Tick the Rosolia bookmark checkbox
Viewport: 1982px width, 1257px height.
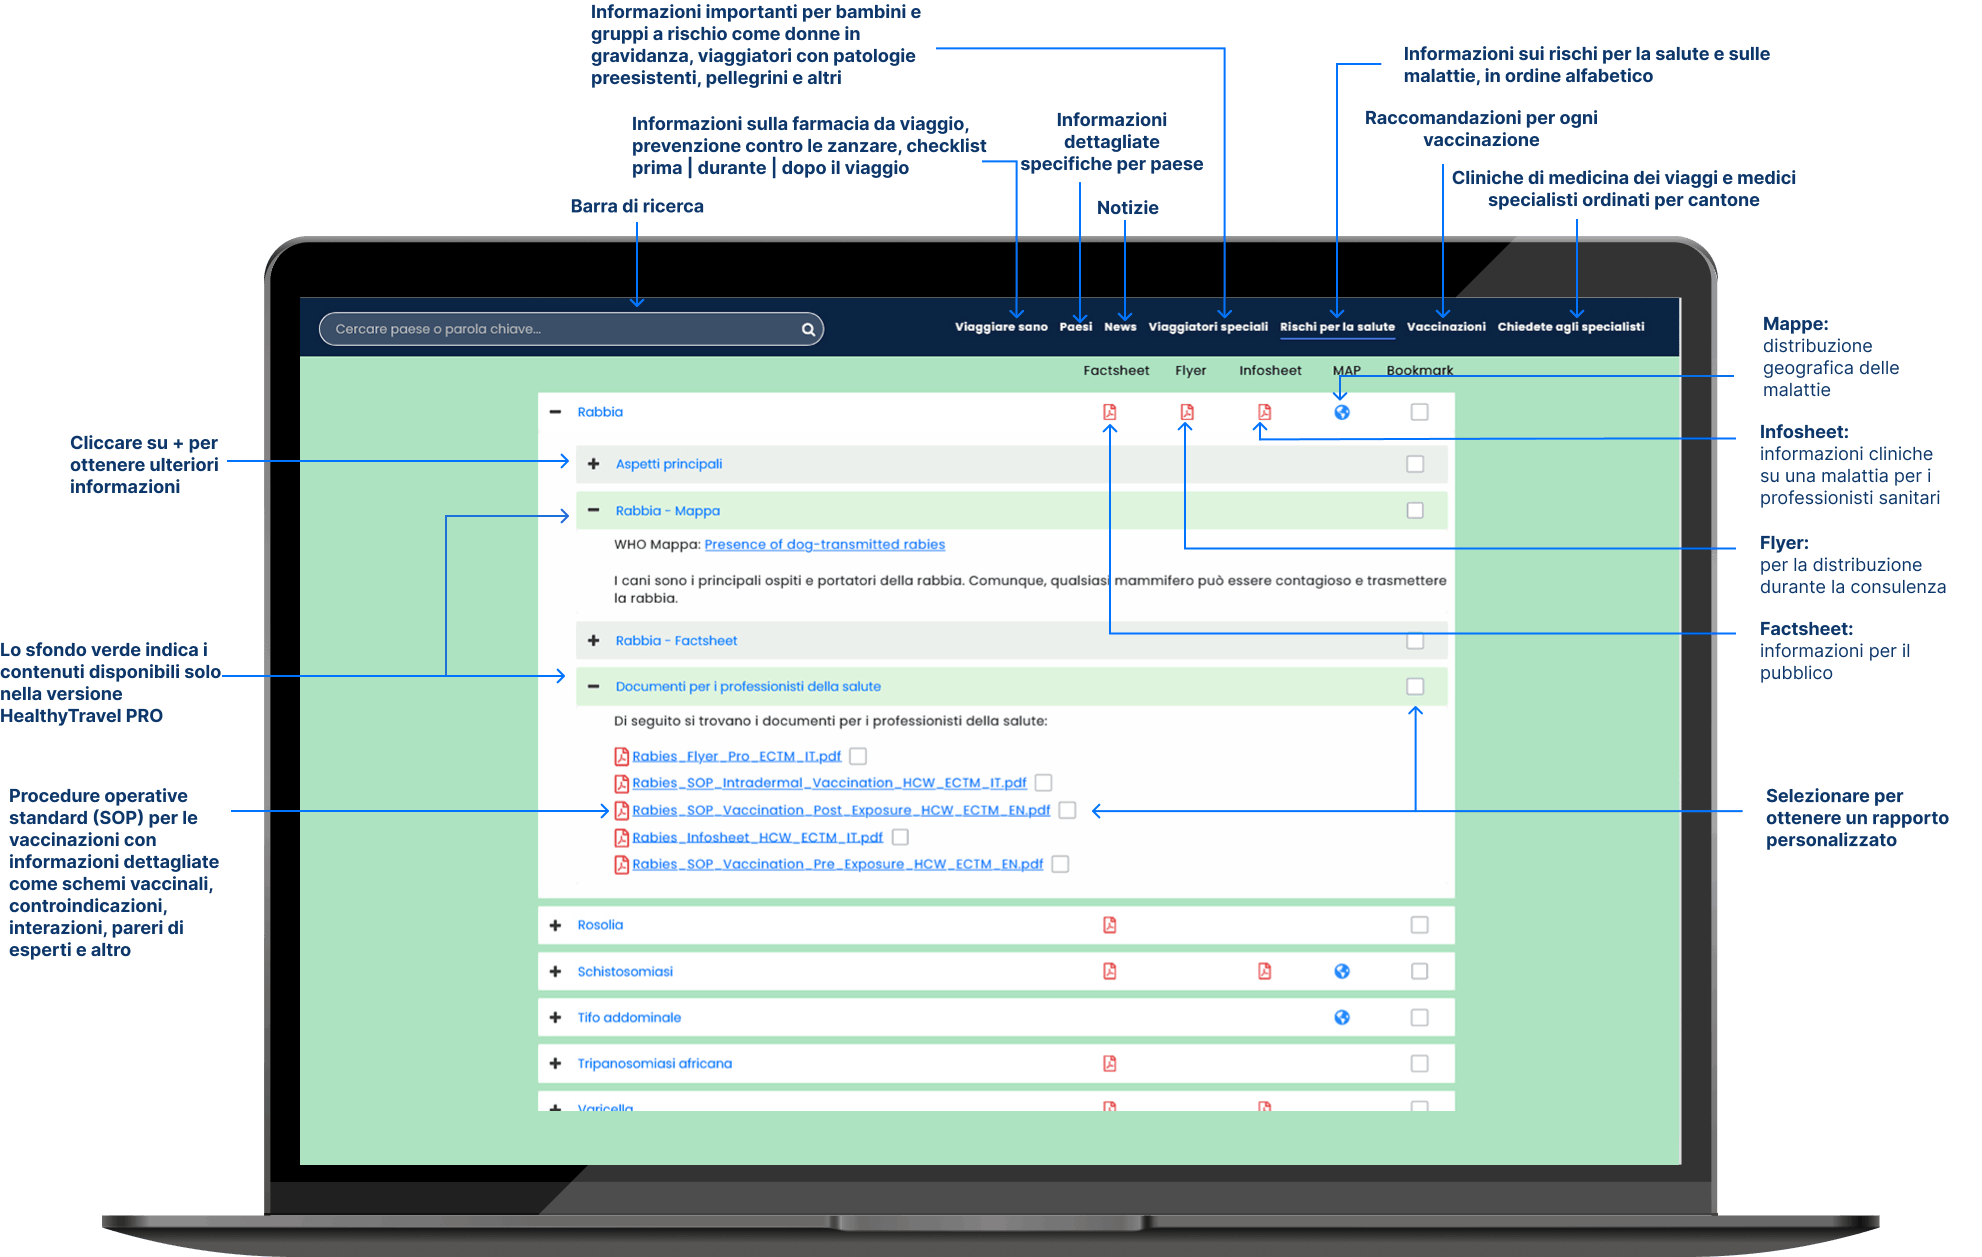click(x=1419, y=925)
